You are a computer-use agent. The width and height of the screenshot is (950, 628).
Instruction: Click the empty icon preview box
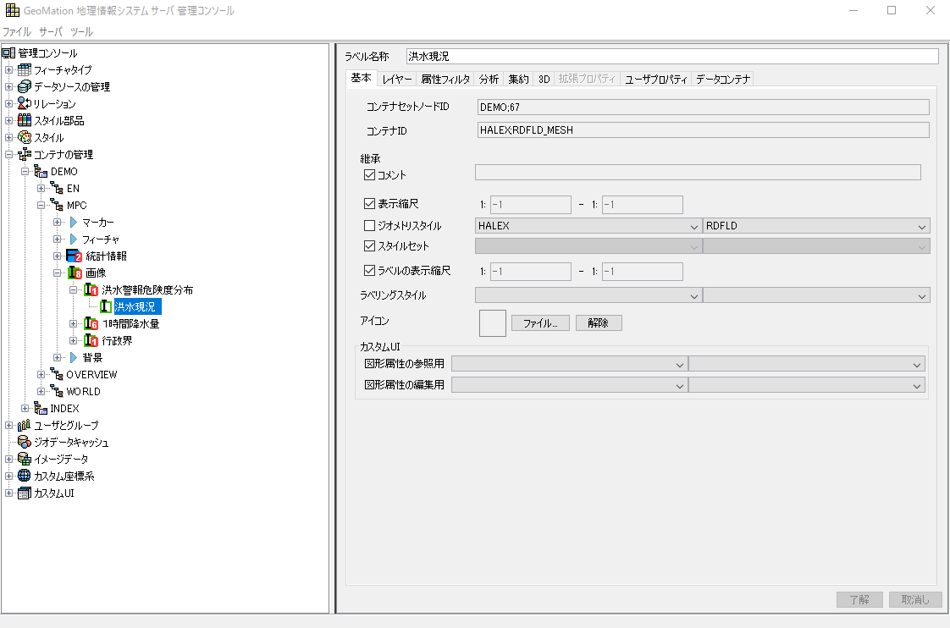coord(493,323)
